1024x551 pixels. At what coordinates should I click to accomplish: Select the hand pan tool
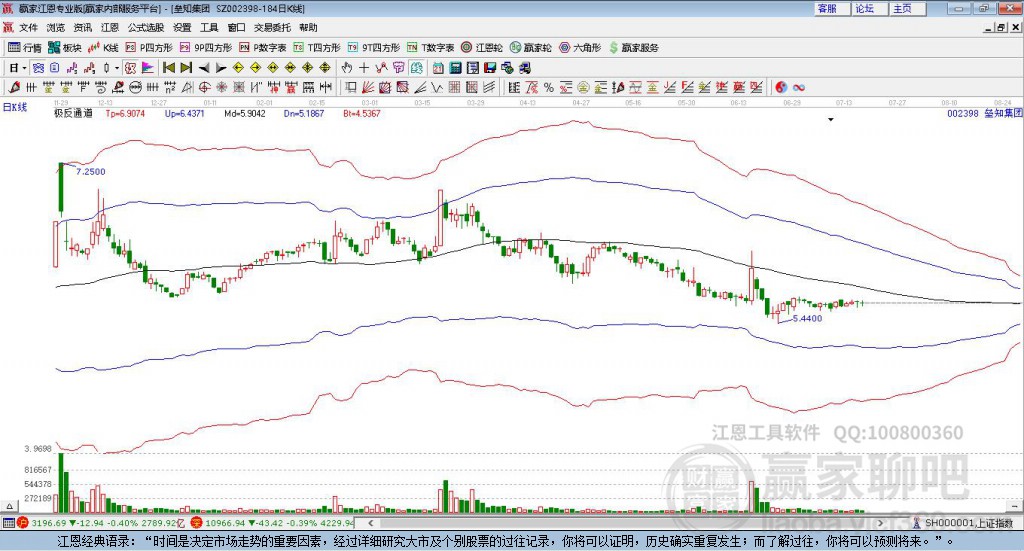point(347,68)
